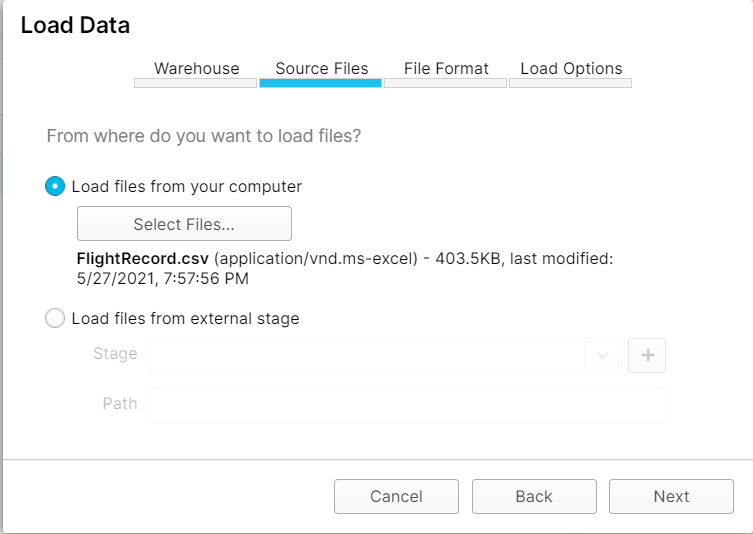
Task: Go Back to the previous step
Action: coord(534,496)
